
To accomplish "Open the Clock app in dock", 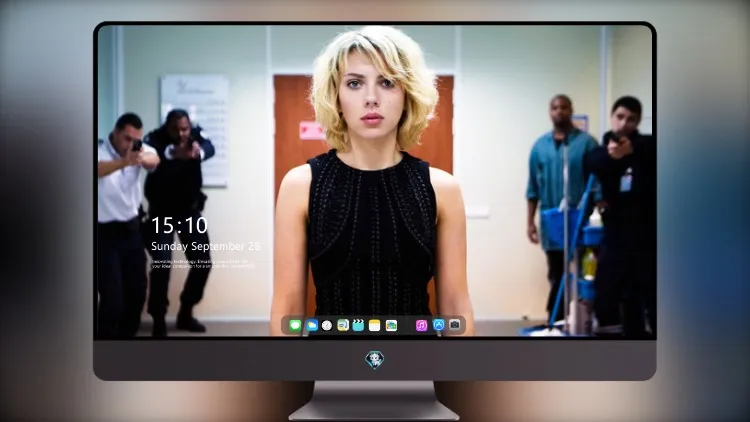I will [327, 325].
